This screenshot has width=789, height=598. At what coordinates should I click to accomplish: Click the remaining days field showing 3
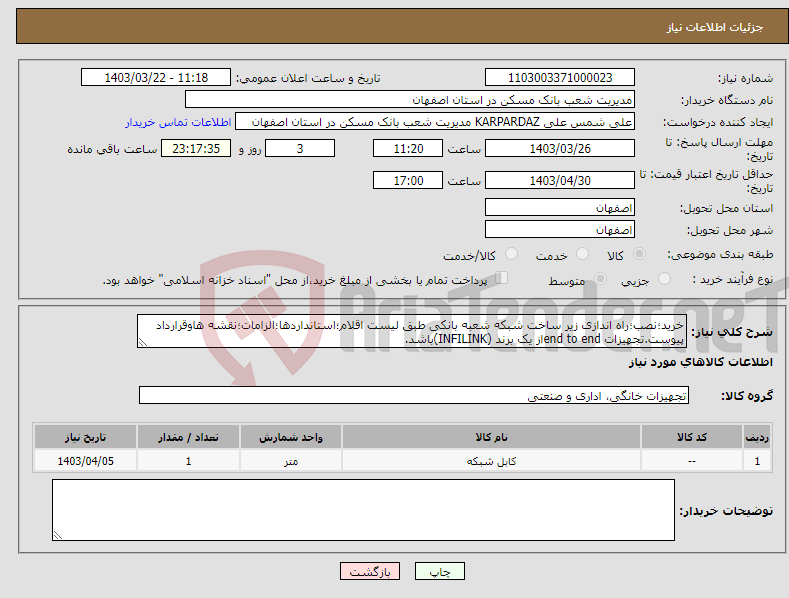click(x=300, y=148)
